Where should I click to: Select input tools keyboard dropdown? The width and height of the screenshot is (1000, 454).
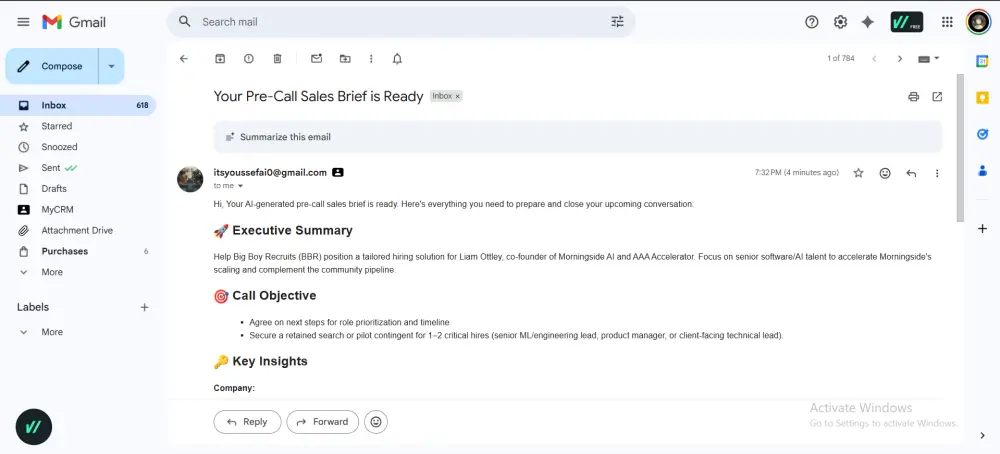[929, 59]
